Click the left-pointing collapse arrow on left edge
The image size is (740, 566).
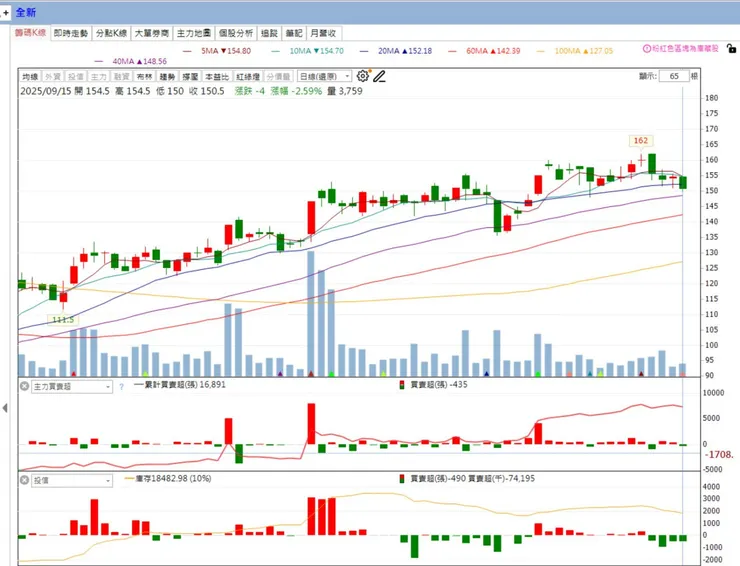tap(5, 408)
